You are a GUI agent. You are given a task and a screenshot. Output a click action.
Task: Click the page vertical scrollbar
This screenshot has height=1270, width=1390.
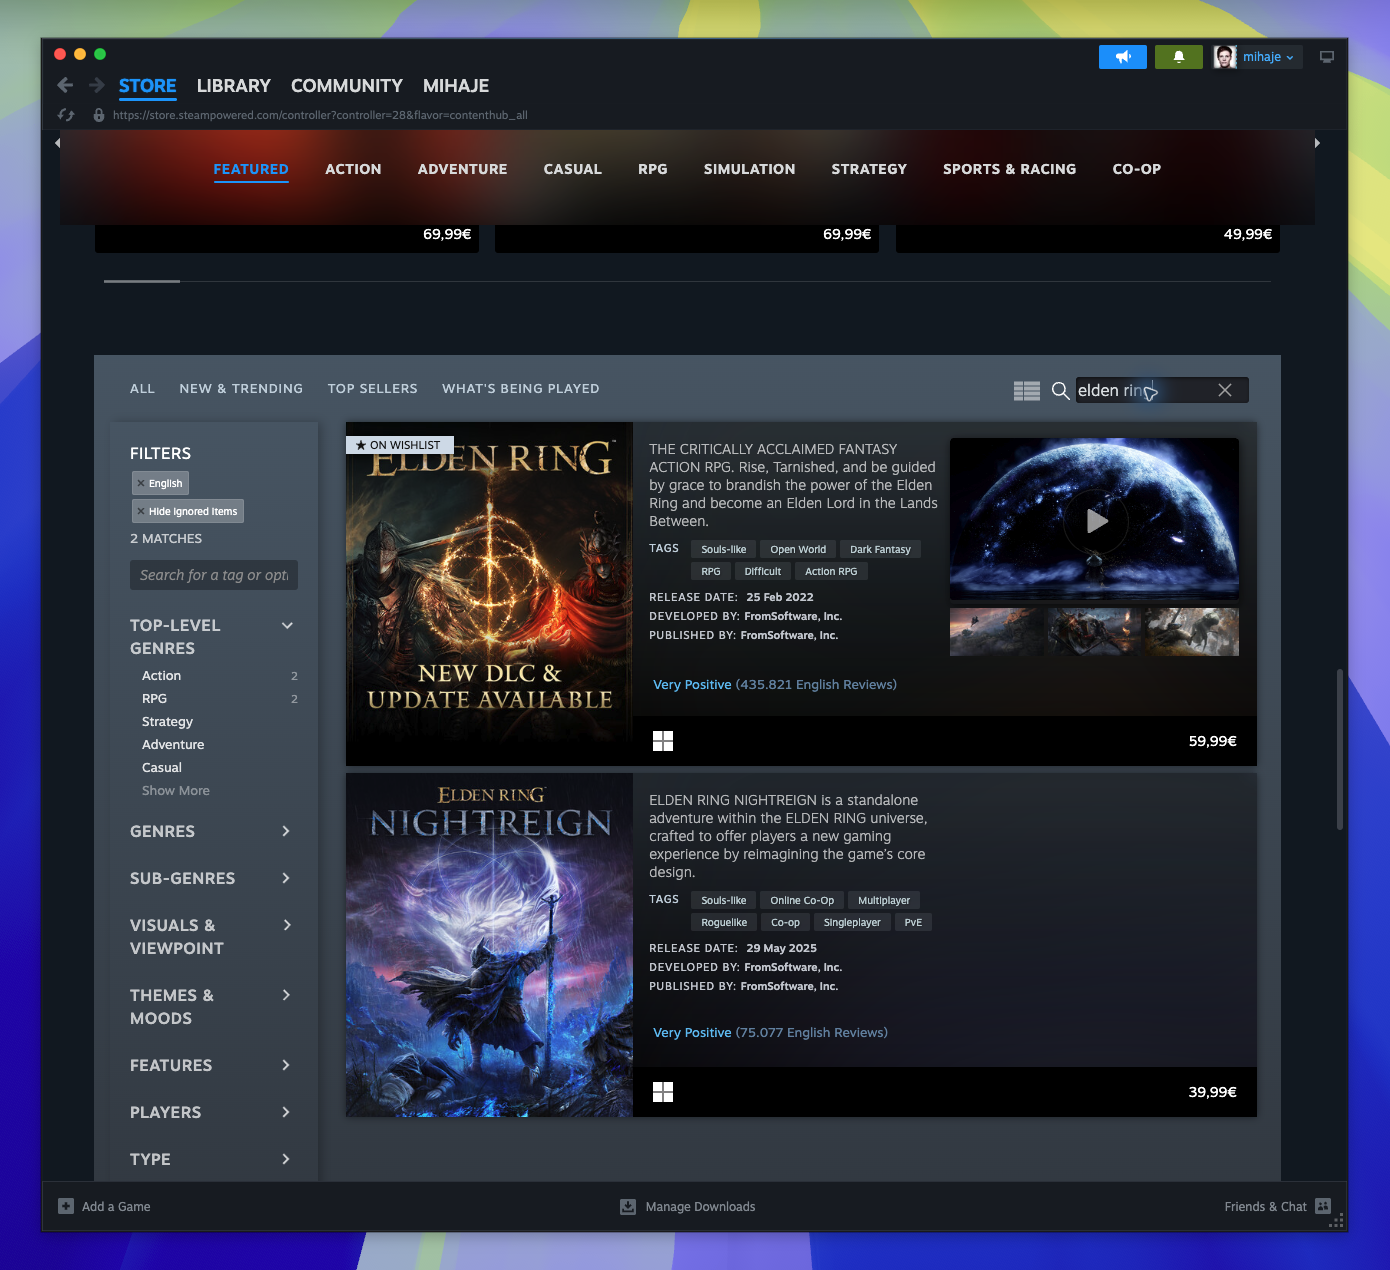[1340, 749]
